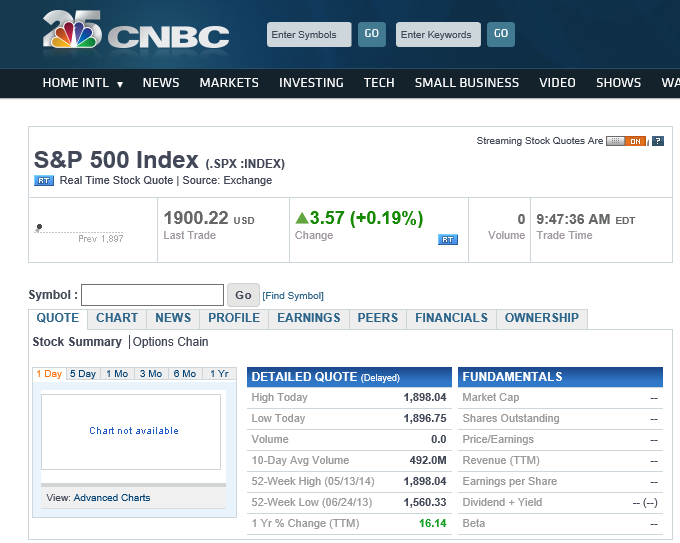
Task: Click the CNBC 25 peacock logo
Action: tap(135, 30)
